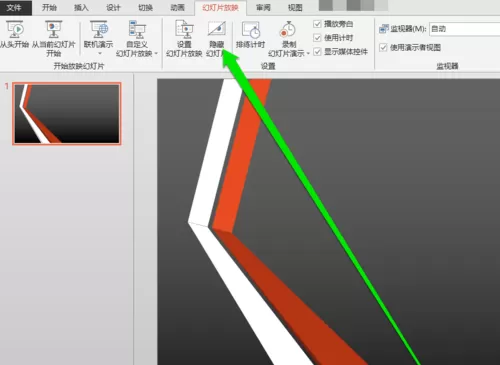
Task: Toggle Use Presenter View (使用演示者视图) checkbox
Action: (x=383, y=48)
